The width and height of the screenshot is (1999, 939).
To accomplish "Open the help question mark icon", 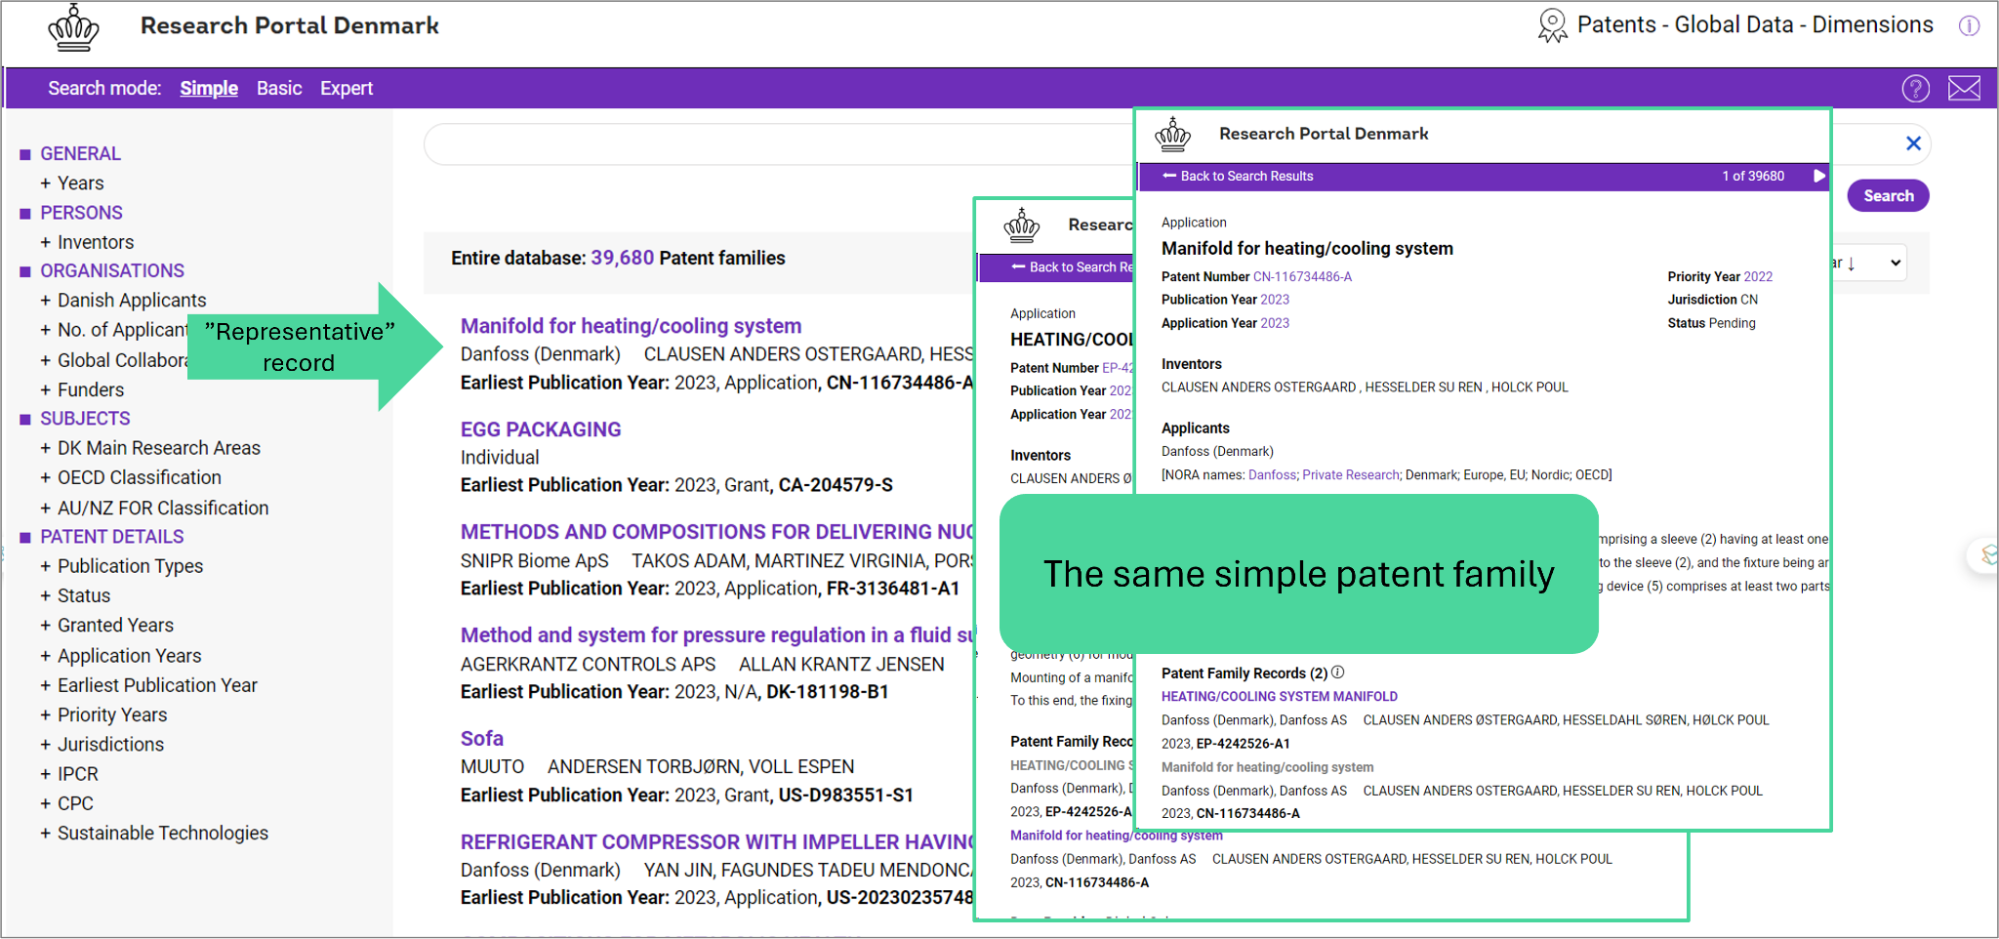I will pos(1915,89).
